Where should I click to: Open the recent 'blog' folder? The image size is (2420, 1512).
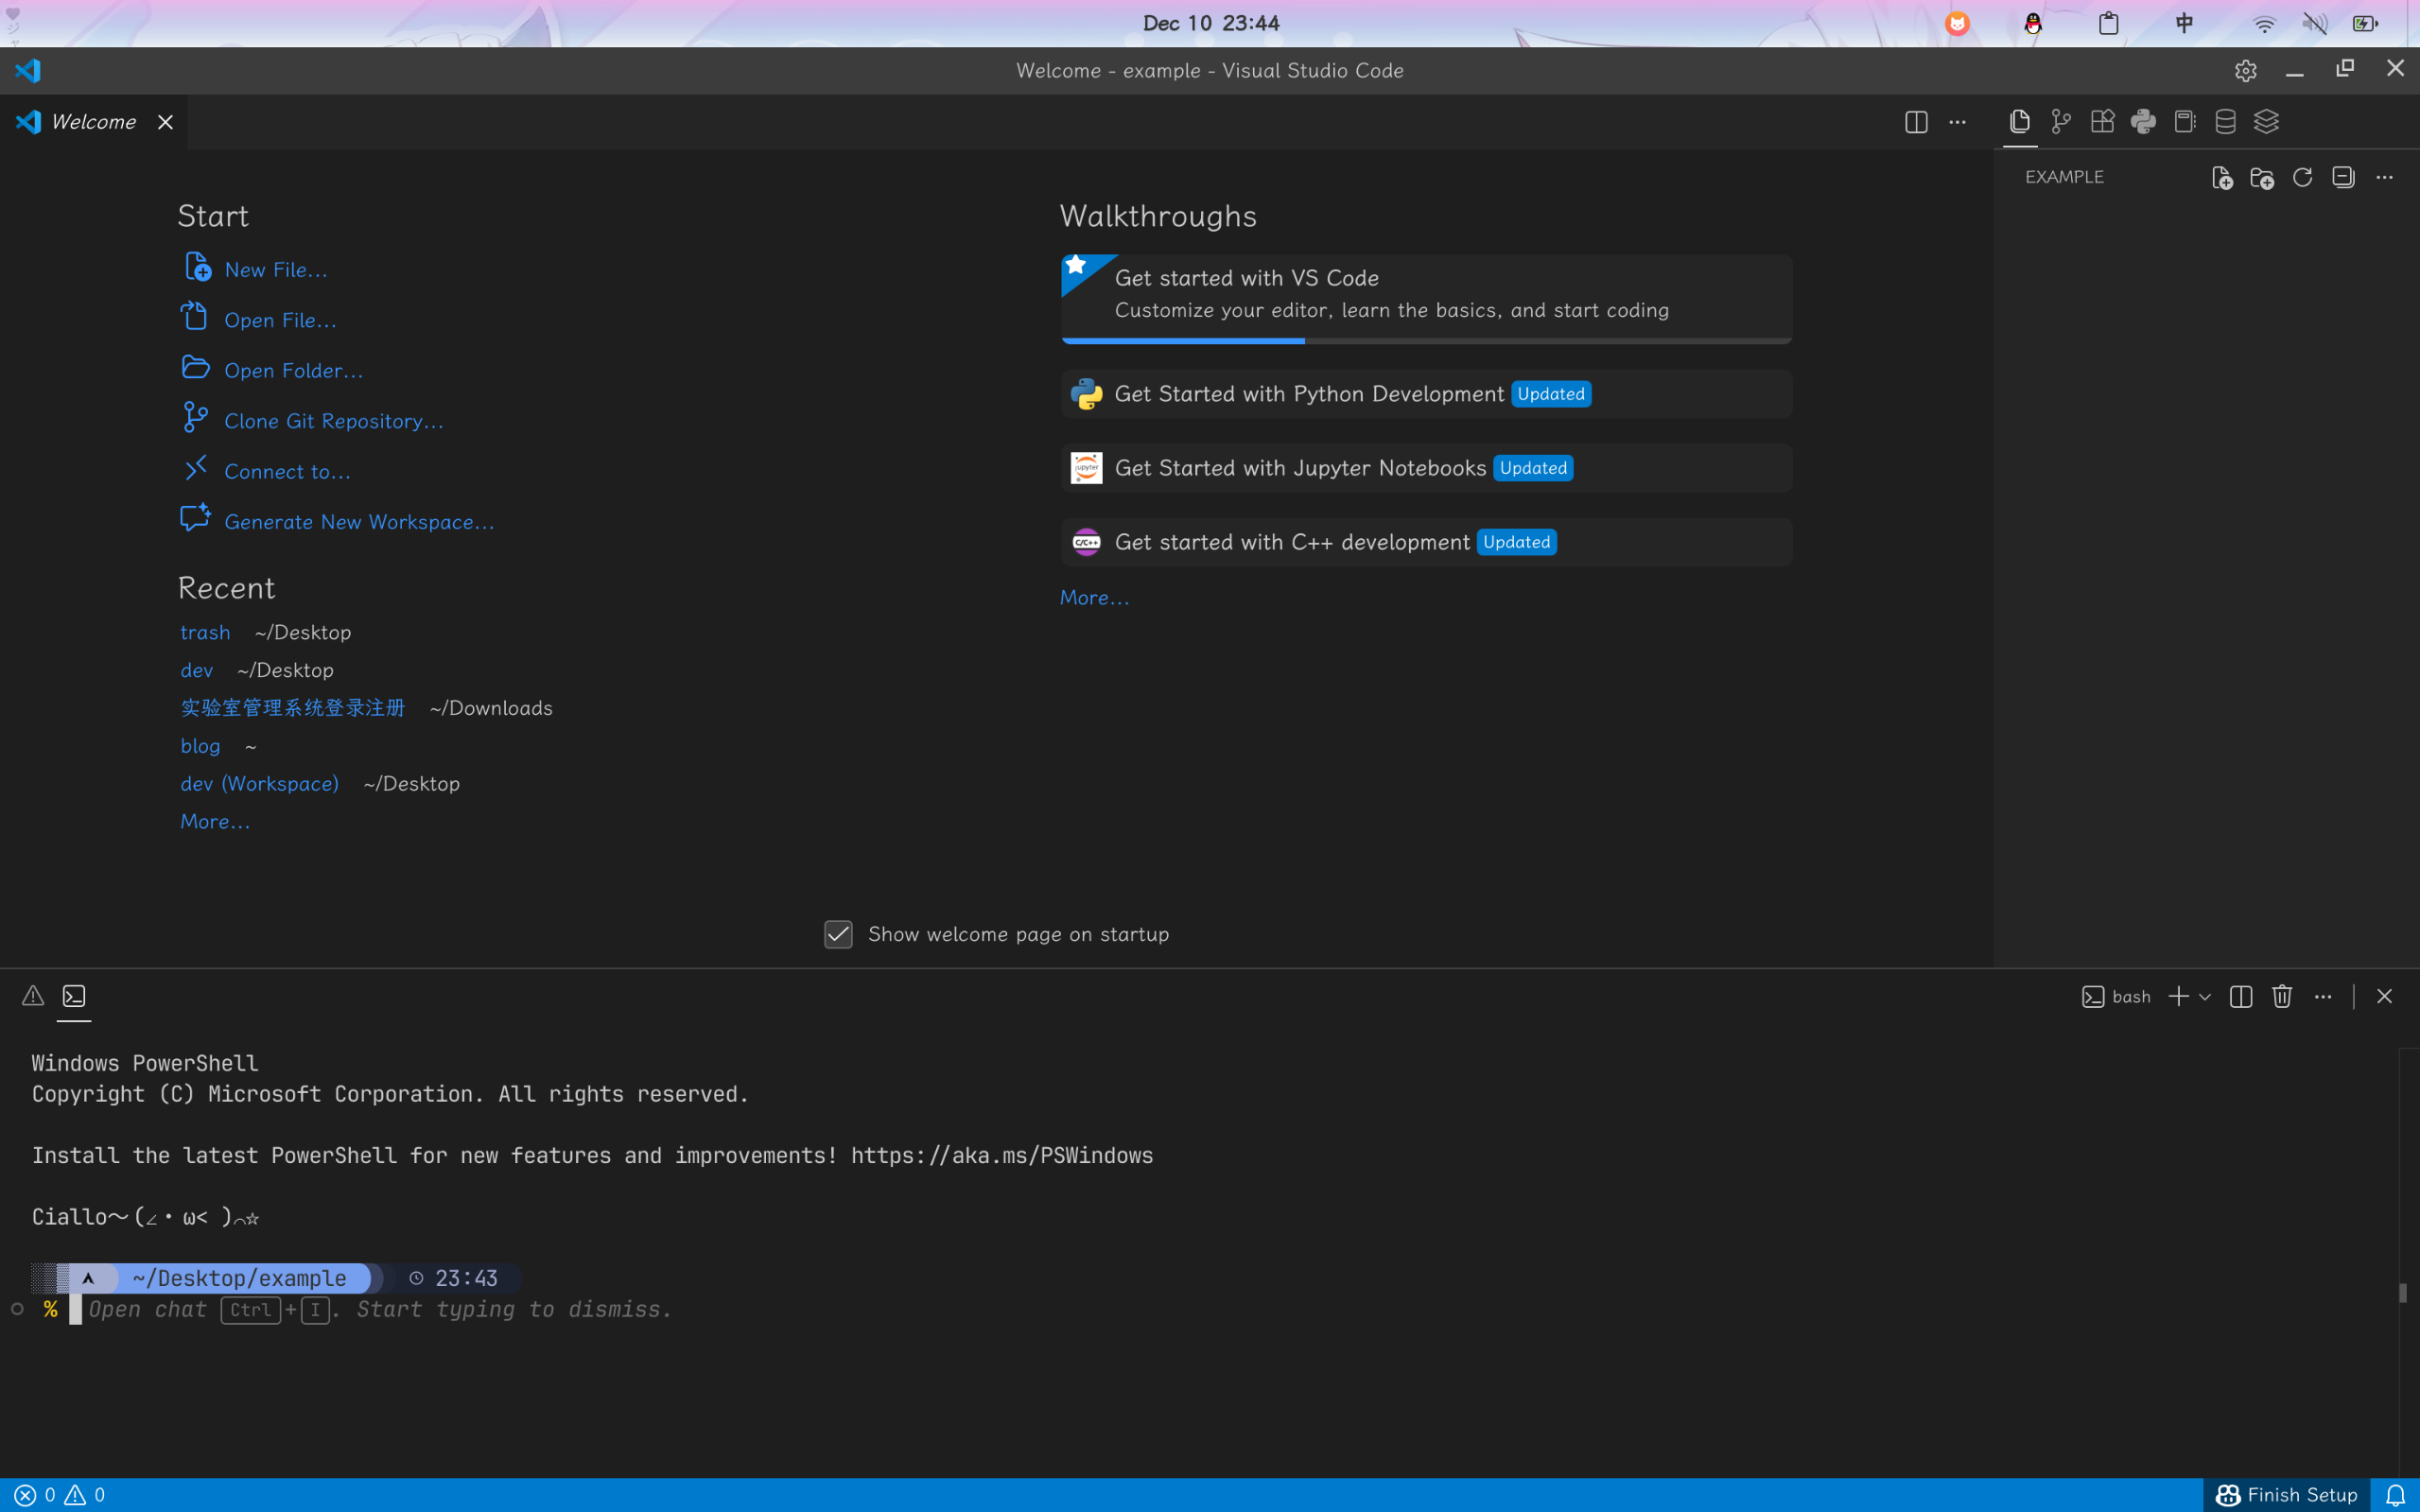click(x=200, y=746)
